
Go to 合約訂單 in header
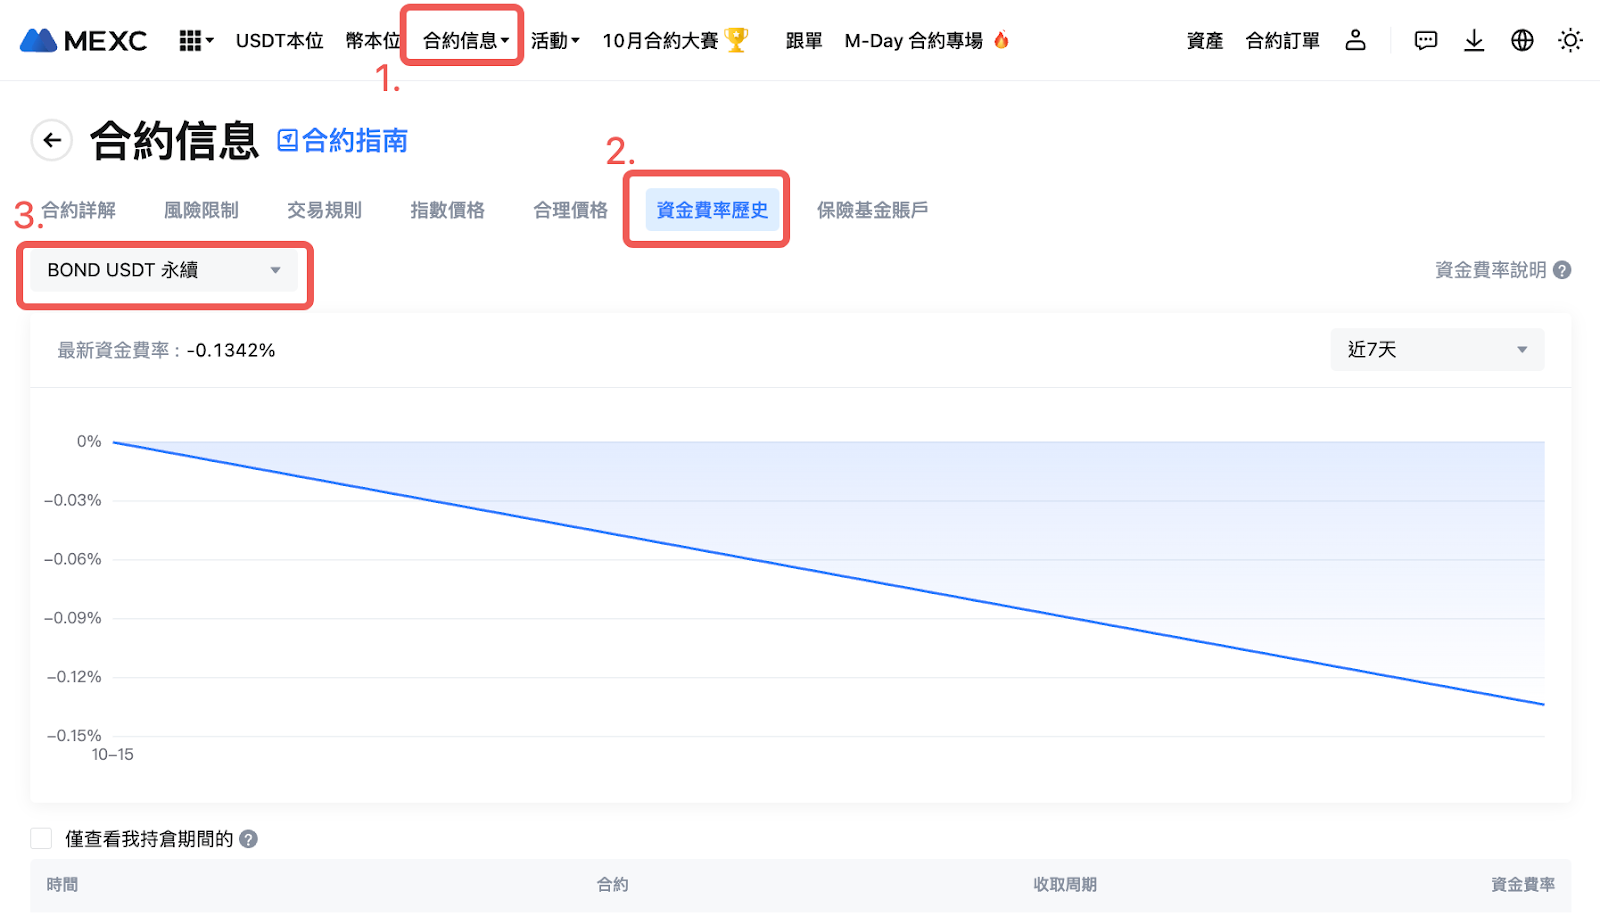[1282, 41]
